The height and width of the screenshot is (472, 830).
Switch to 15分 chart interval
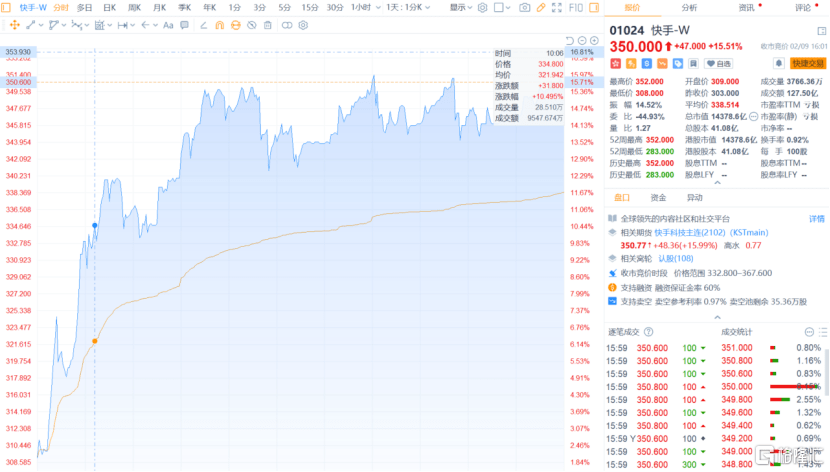tap(310, 7)
